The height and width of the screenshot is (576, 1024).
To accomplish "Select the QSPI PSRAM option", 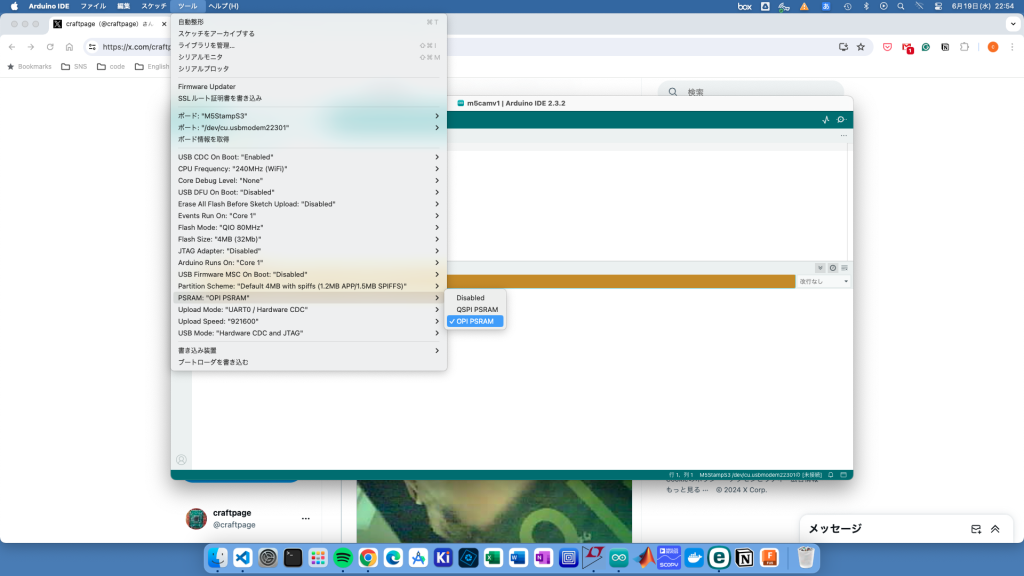I will [x=475, y=310].
